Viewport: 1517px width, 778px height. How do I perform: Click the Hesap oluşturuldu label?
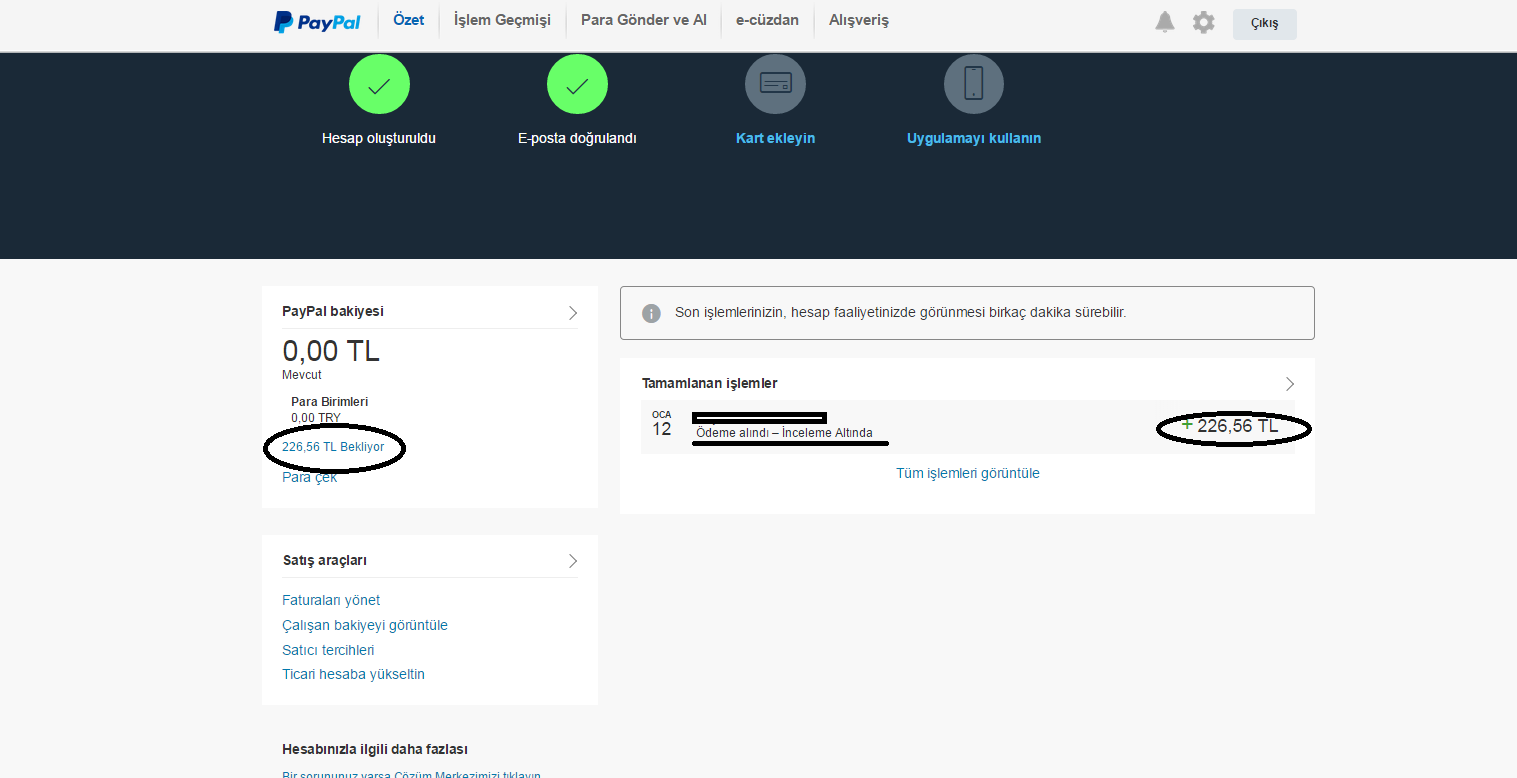(379, 139)
